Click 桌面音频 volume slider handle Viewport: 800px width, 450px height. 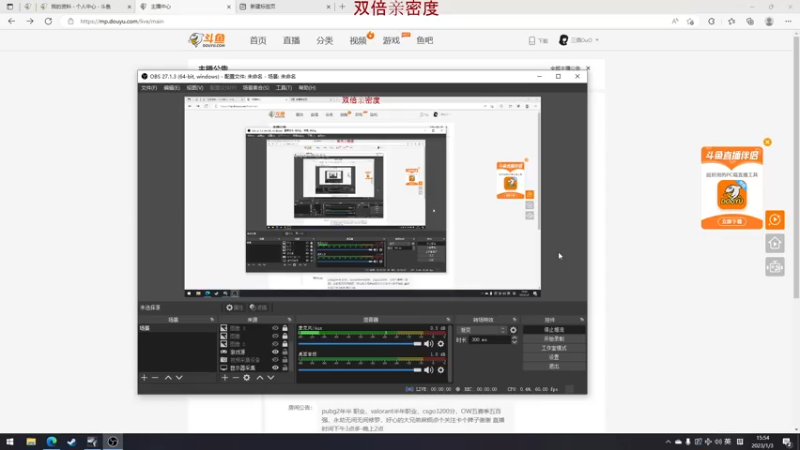pyautogui.click(x=417, y=370)
